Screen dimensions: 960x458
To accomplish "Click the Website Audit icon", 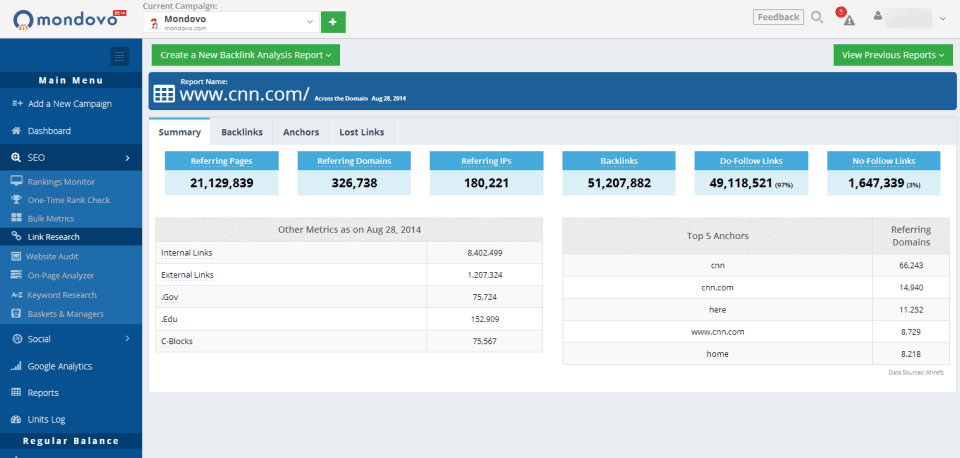I will tap(16, 256).
